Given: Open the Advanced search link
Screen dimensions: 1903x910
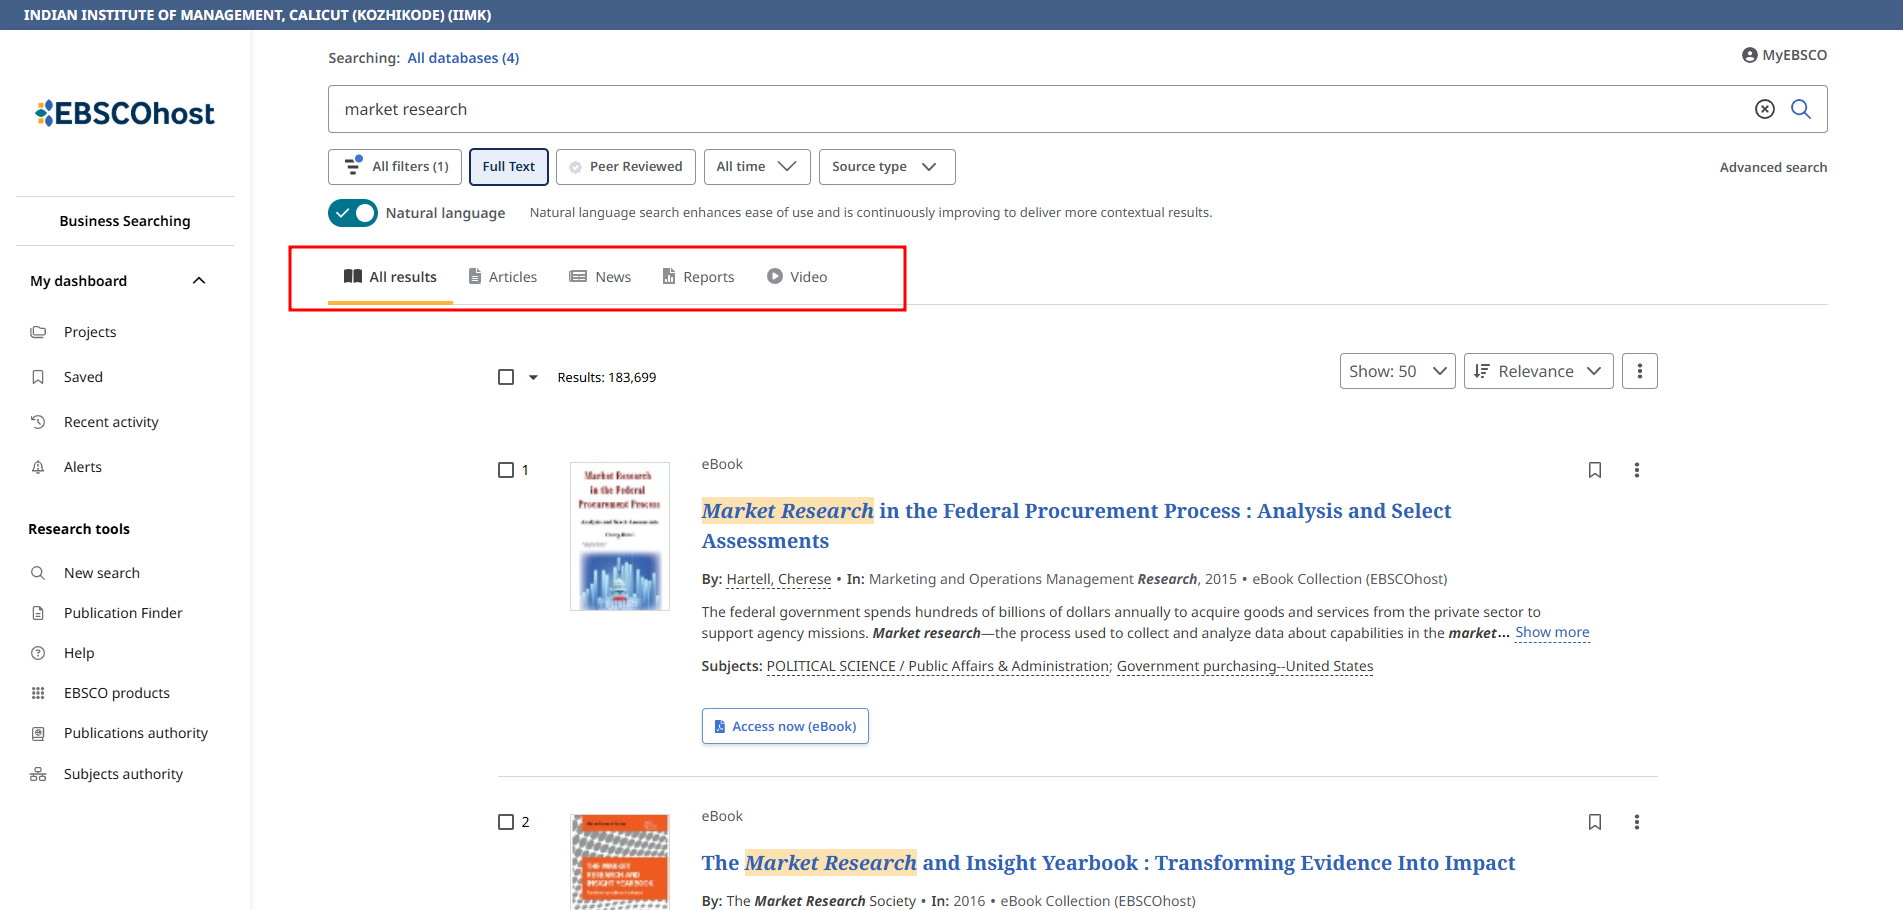Looking at the screenshot, I should 1772,167.
